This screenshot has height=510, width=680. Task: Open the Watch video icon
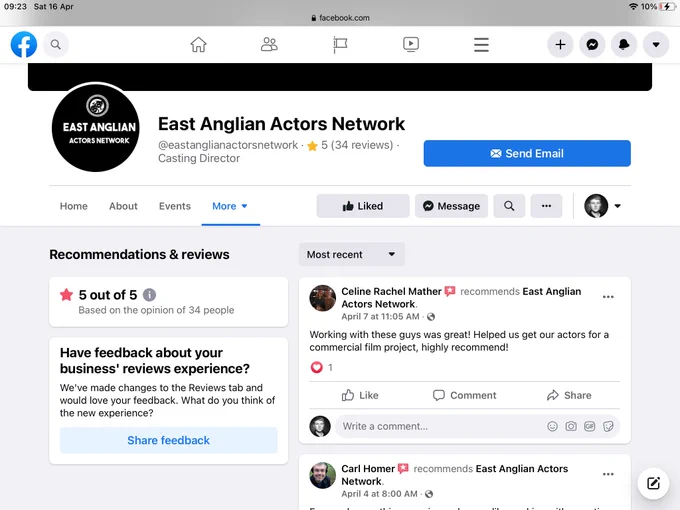[411, 44]
